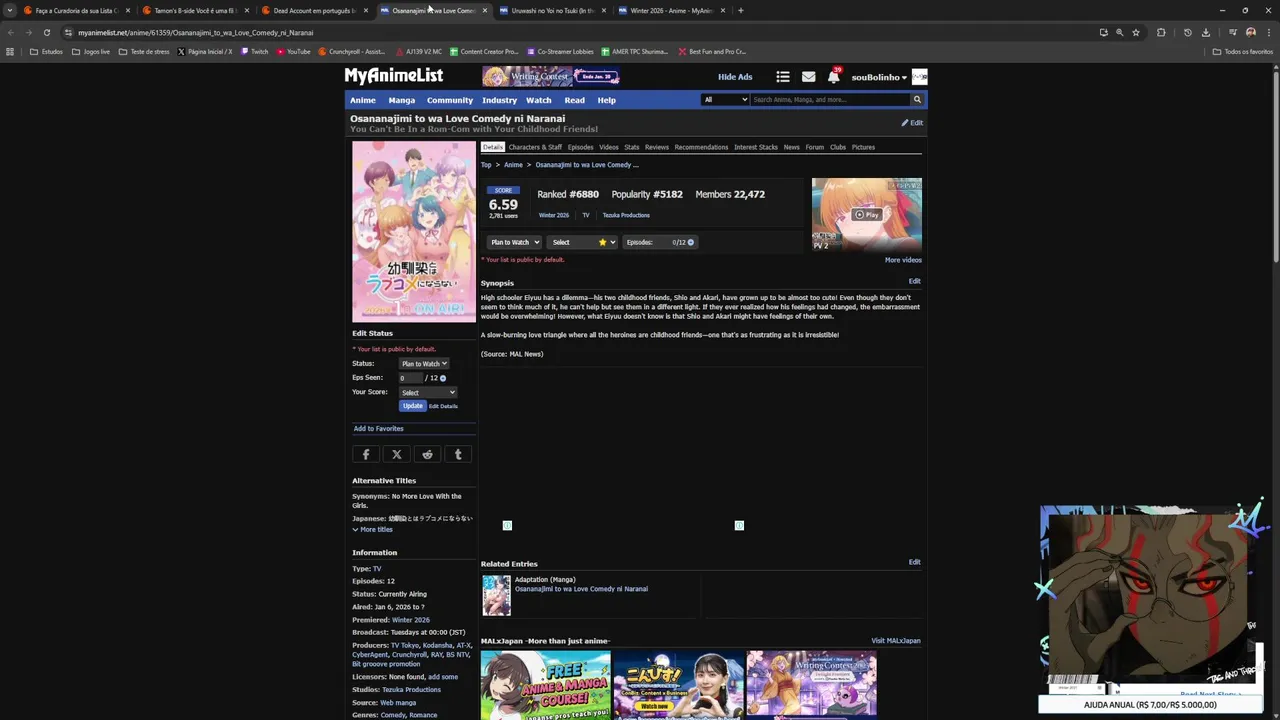Open the Manga menu
Viewport: 1280px width, 720px height.
[x=402, y=100]
